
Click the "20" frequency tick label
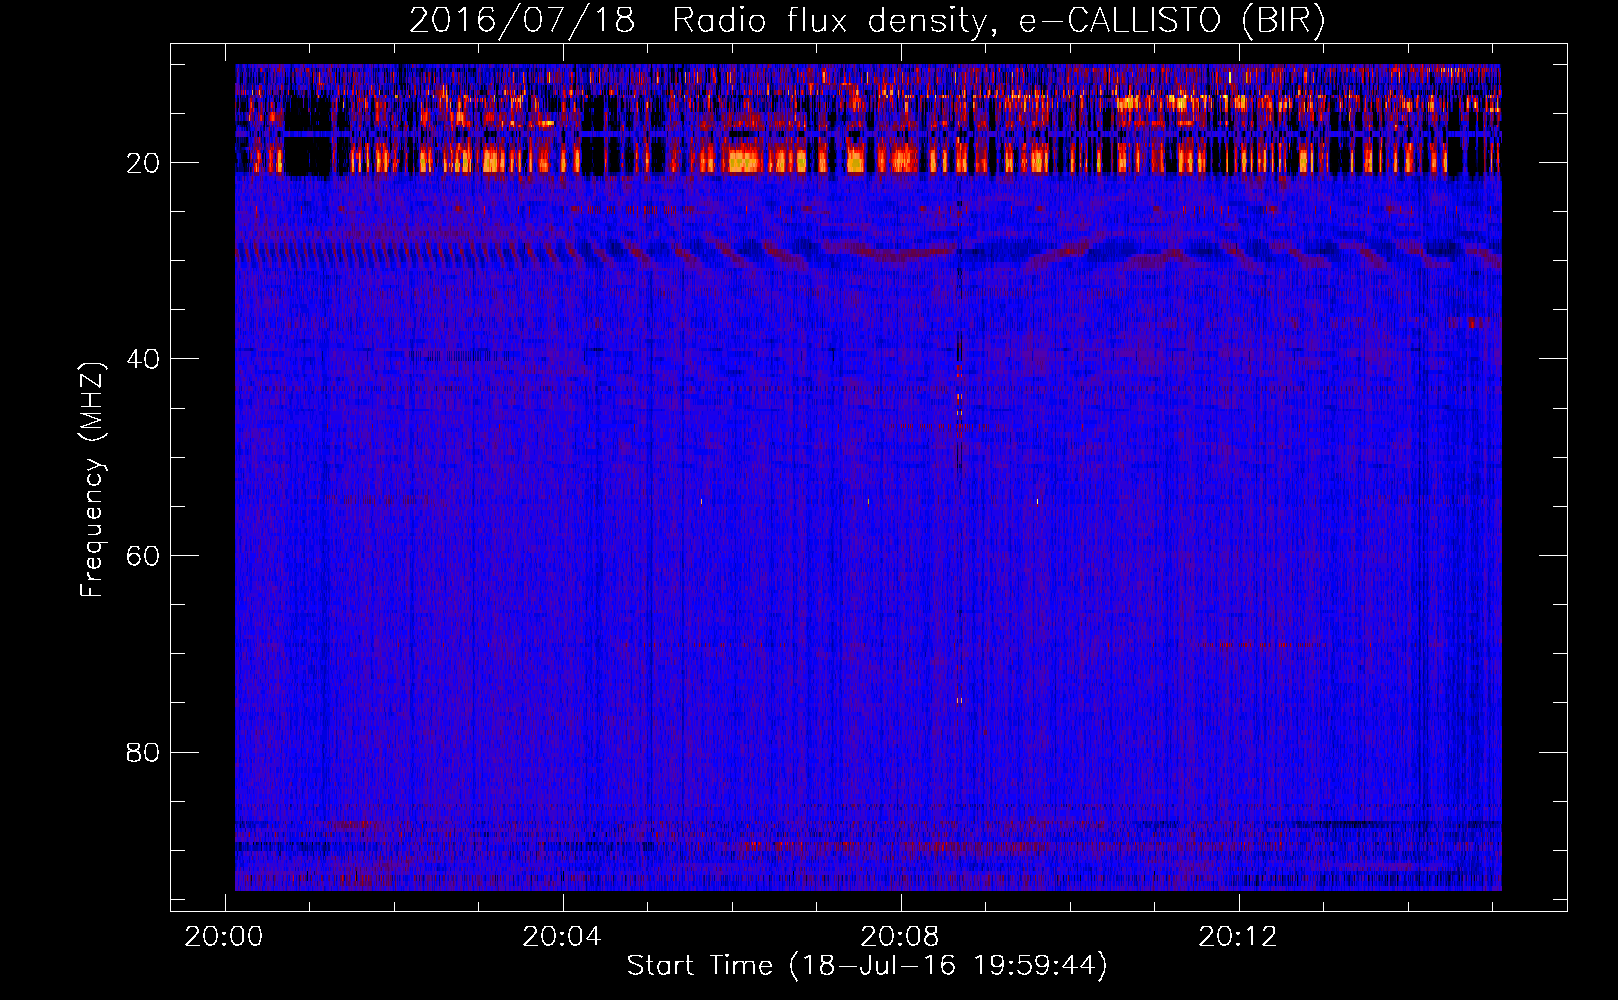[143, 163]
